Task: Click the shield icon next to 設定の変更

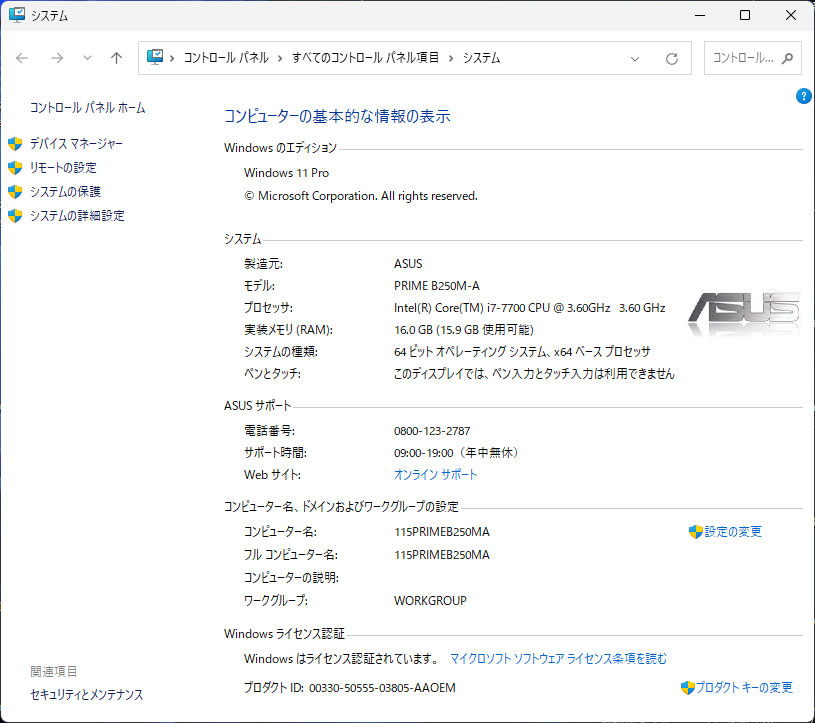Action: tap(695, 532)
